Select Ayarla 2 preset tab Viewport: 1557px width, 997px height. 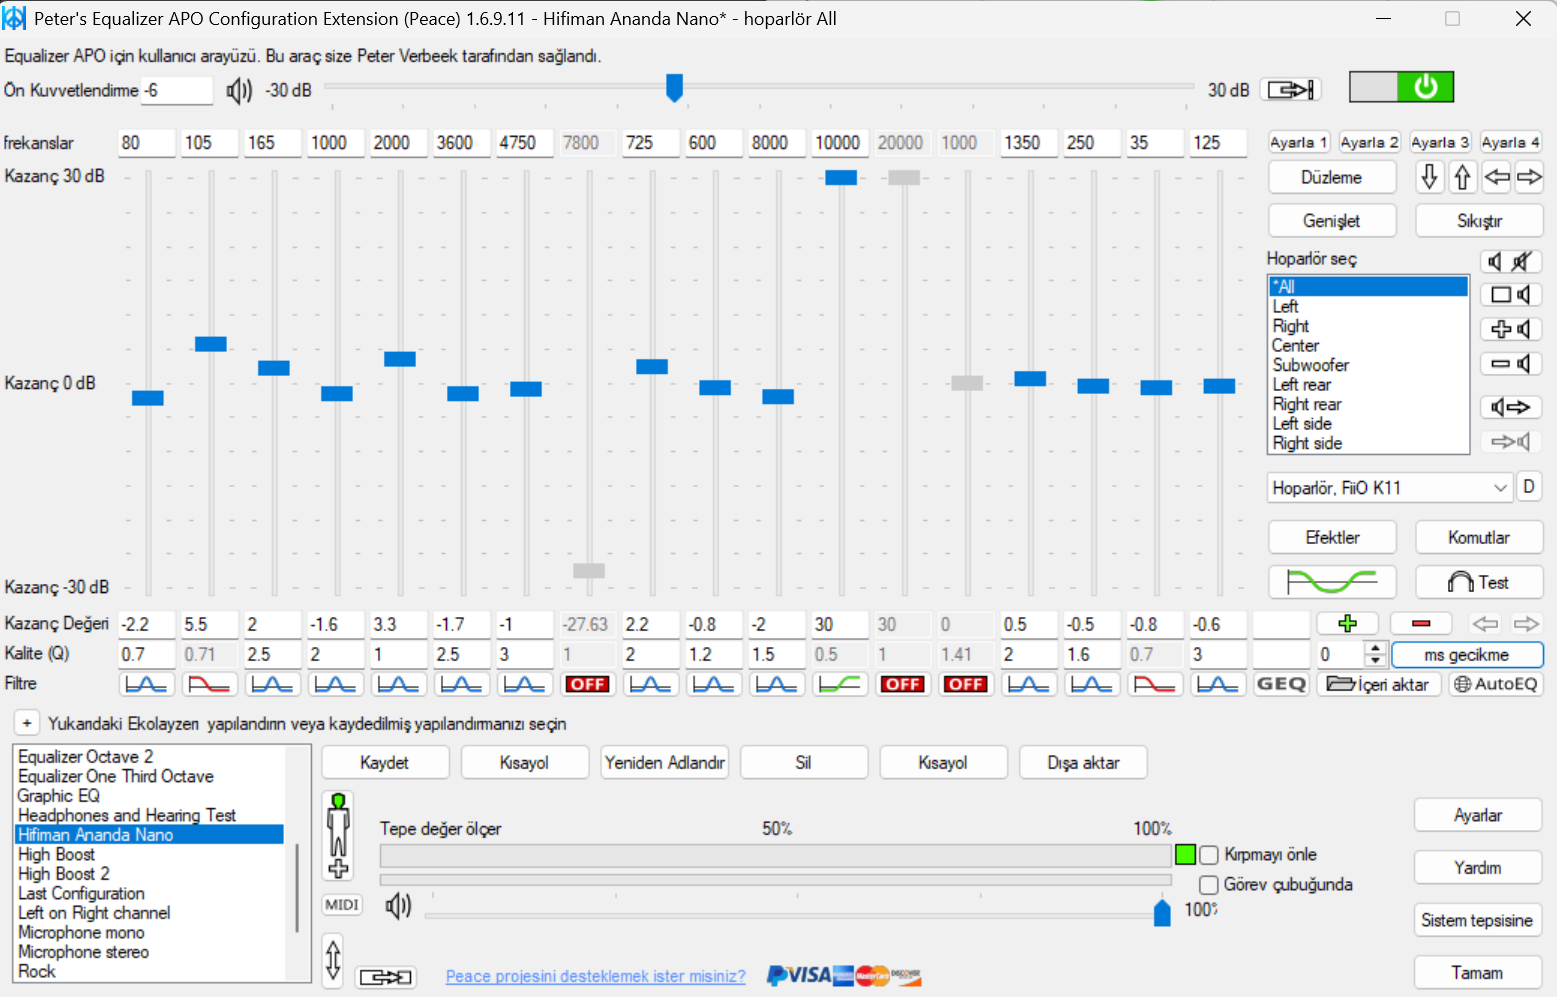[1370, 142]
